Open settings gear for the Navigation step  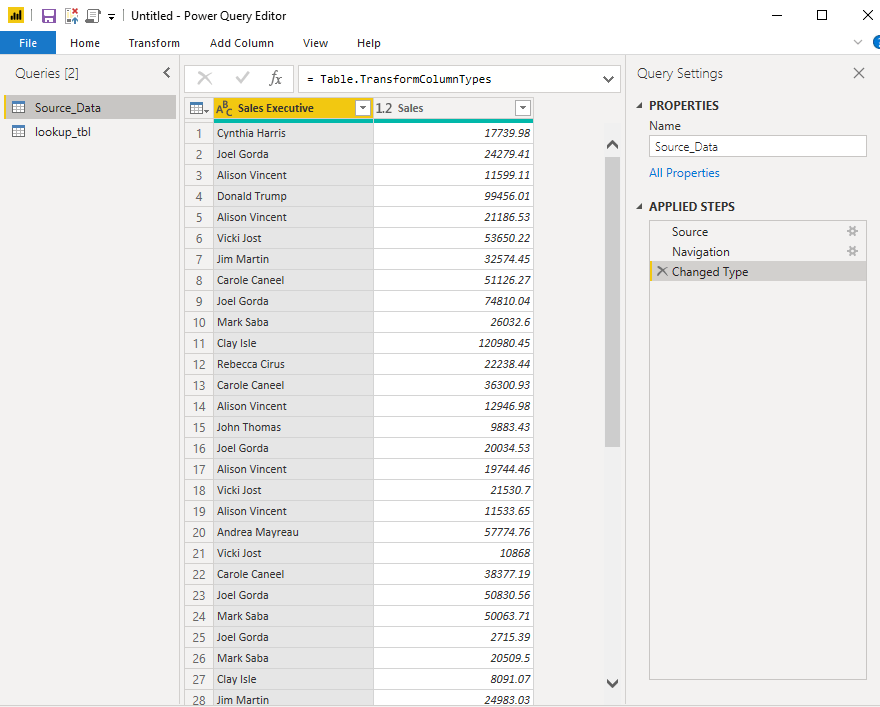click(852, 251)
